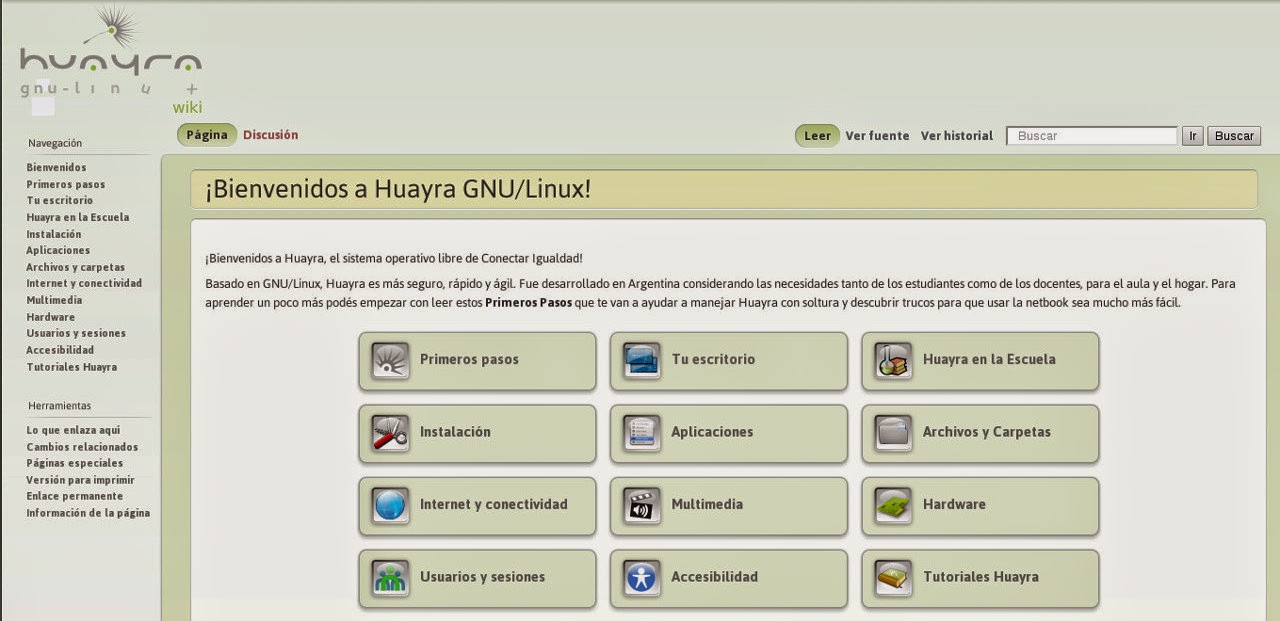Open the Primeros pasos tile
Image resolution: width=1280 pixels, height=621 pixels.
click(x=477, y=360)
